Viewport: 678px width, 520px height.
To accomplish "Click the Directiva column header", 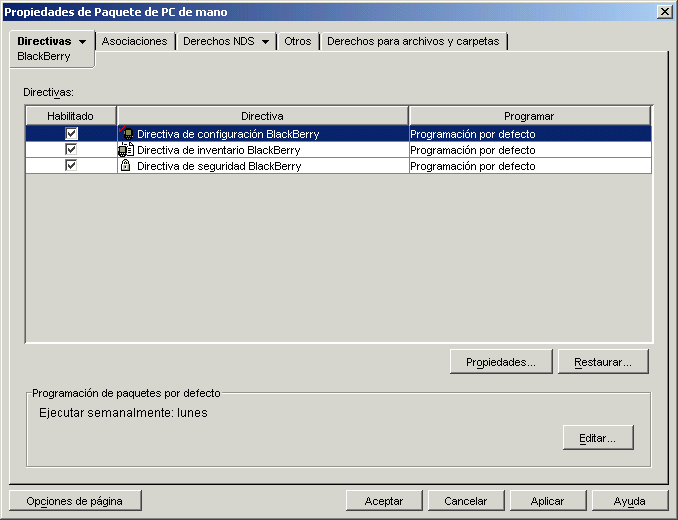I will tap(262, 116).
